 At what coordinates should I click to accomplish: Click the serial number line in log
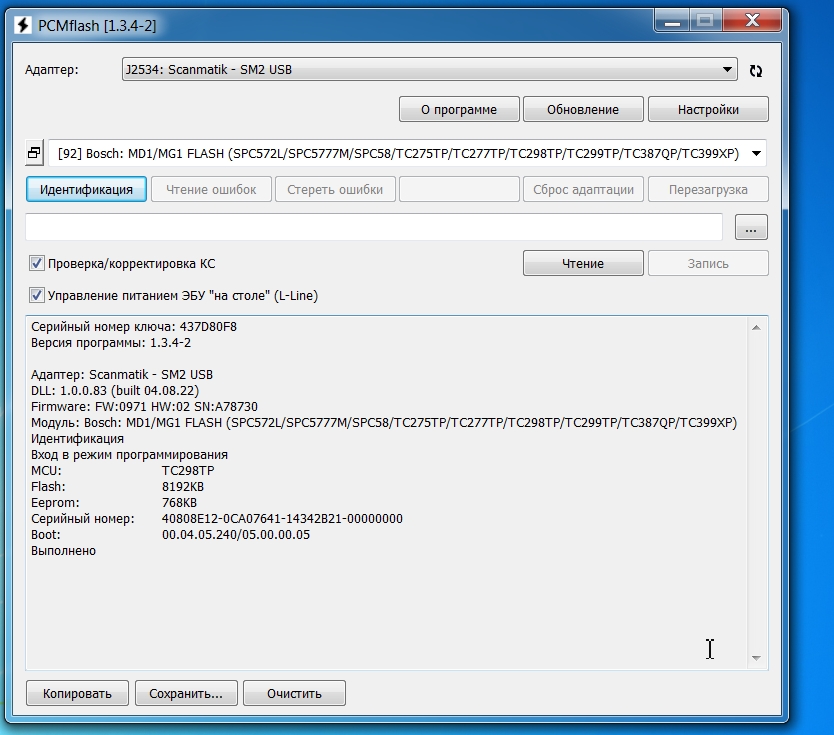pyautogui.click(x=217, y=519)
